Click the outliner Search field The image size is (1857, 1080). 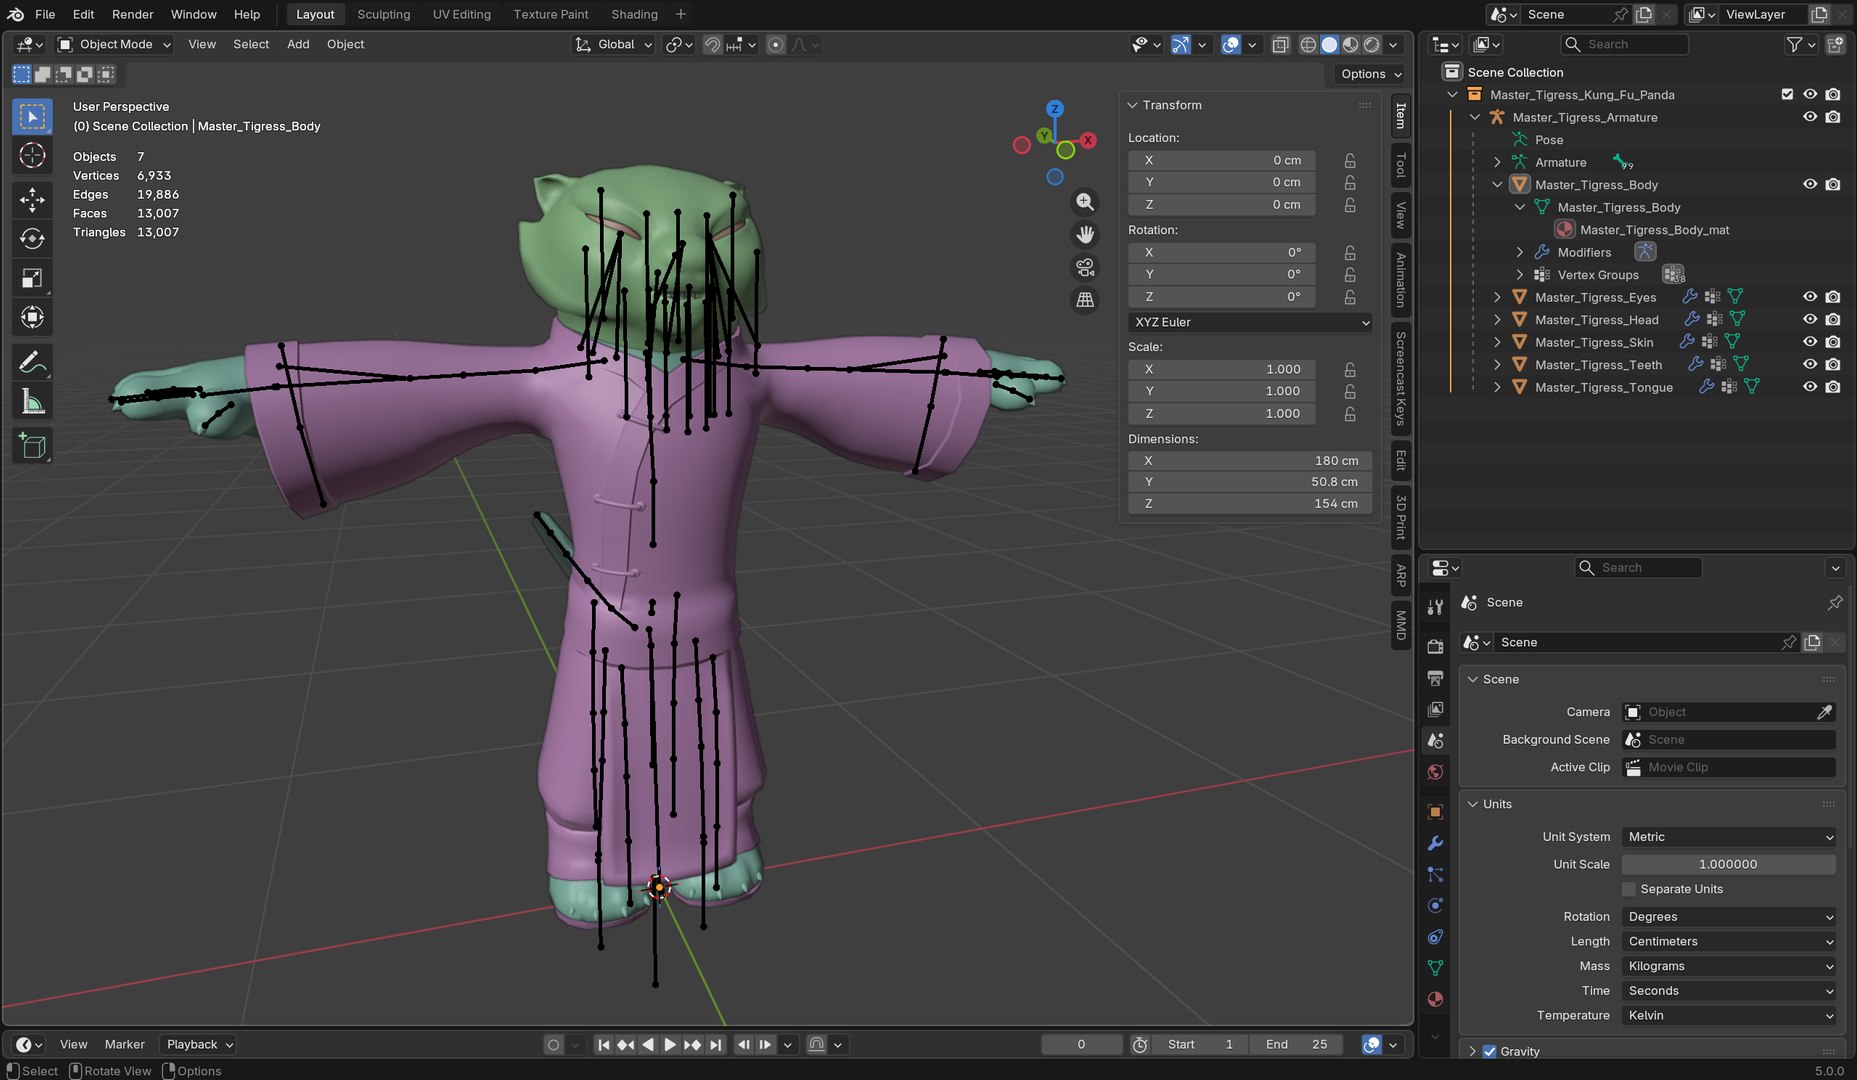pyautogui.click(x=1624, y=44)
